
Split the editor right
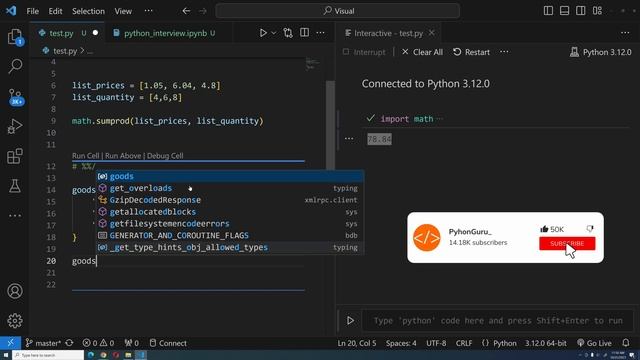pyautogui.click(x=304, y=33)
